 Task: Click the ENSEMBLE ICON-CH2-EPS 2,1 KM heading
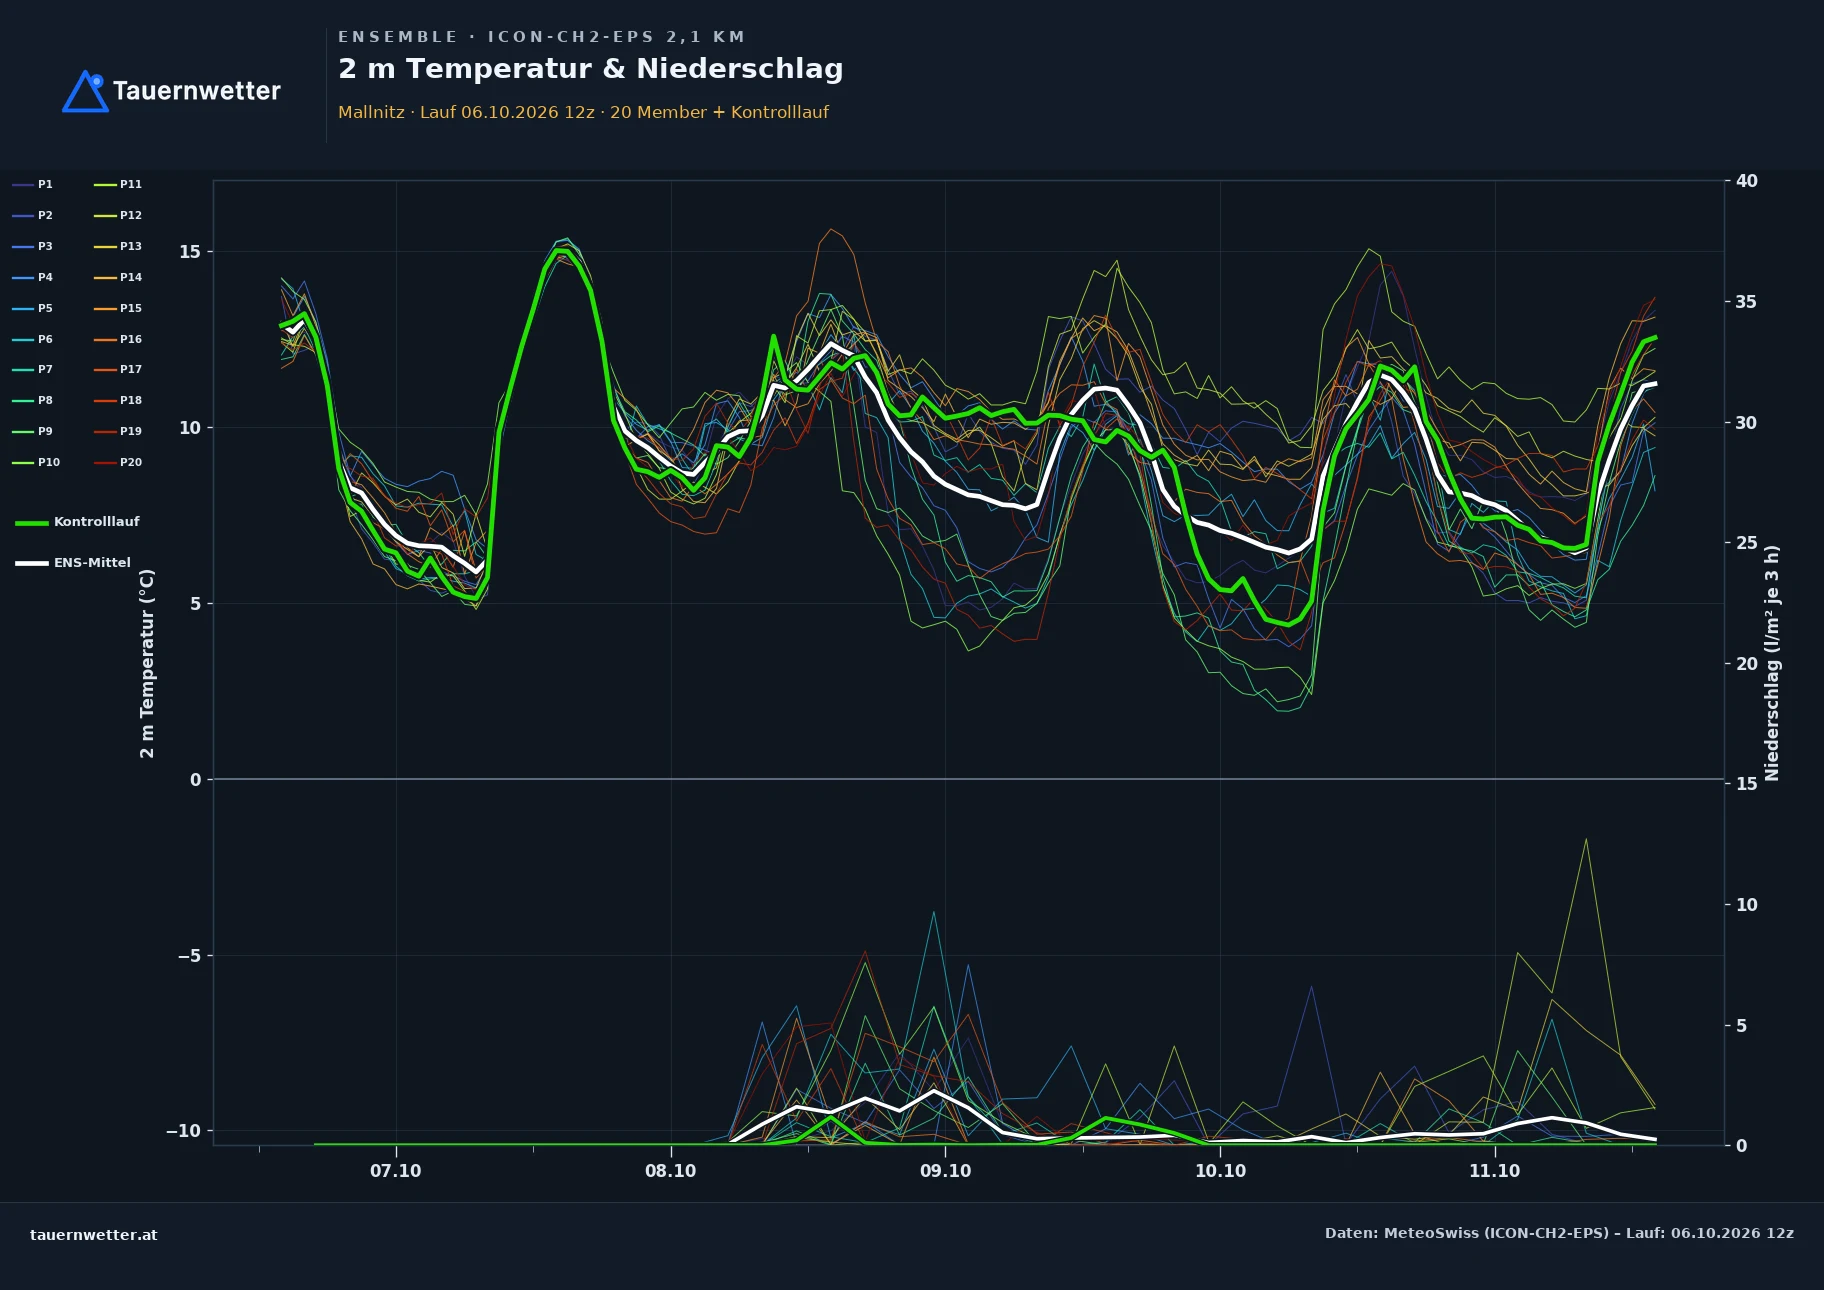click(x=542, y=37)
